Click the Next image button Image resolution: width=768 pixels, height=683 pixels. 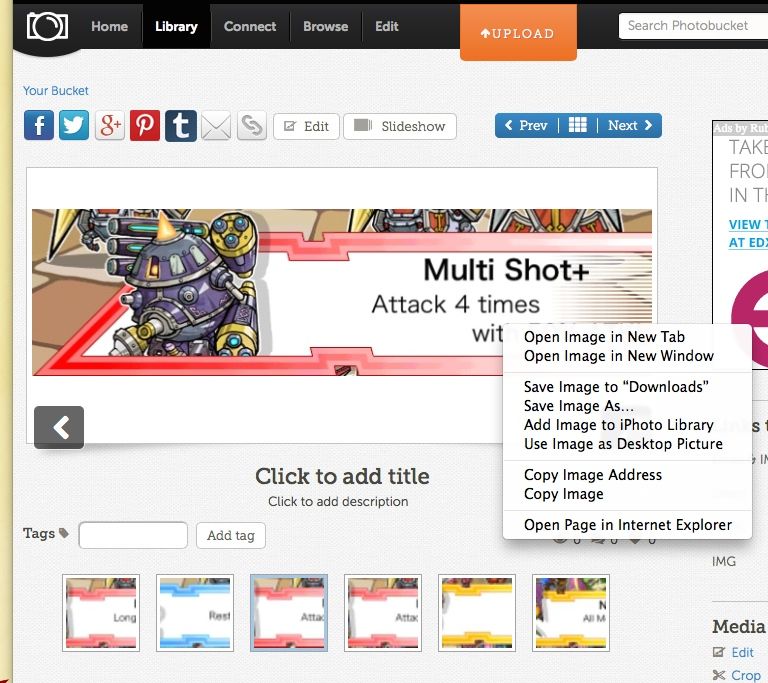click(630, 126)
